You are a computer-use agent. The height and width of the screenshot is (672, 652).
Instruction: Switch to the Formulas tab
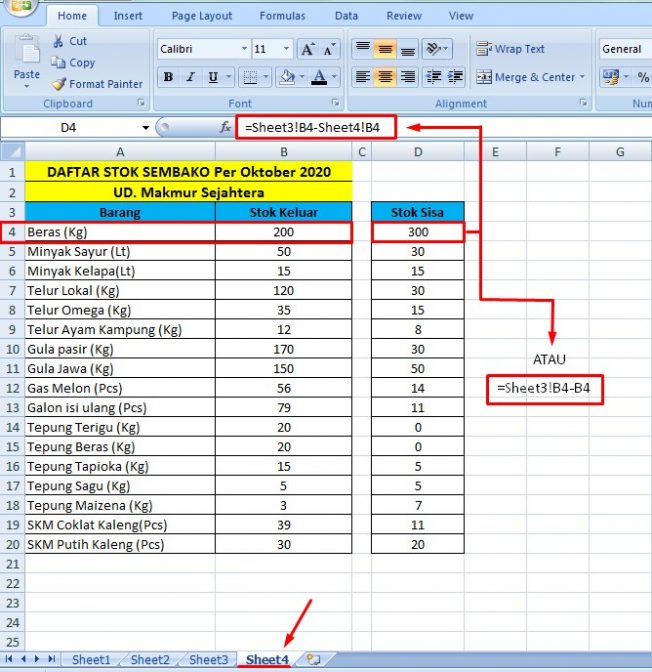point(282,16)
